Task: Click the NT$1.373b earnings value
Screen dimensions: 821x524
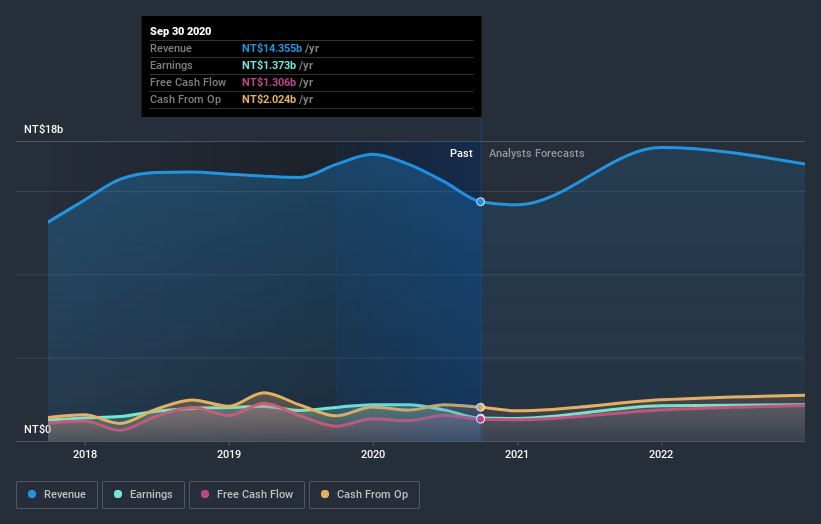Action: pyautogui.click(x=269, y=65)
